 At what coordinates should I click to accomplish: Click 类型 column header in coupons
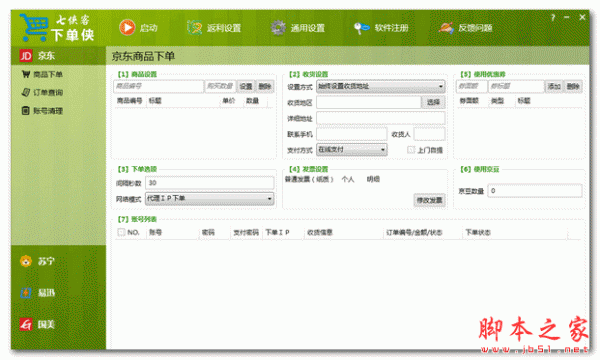click(x=497, y=101)
